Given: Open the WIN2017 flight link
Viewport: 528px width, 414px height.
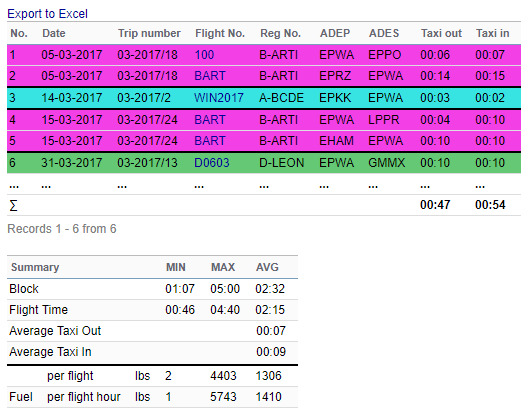Looking at the screenshot, I should (x=219, y=98).
